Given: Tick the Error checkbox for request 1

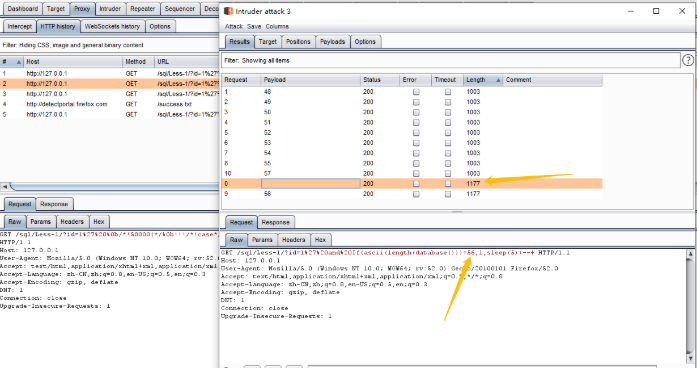Looking at the screenshot, I should coord(416,92).
